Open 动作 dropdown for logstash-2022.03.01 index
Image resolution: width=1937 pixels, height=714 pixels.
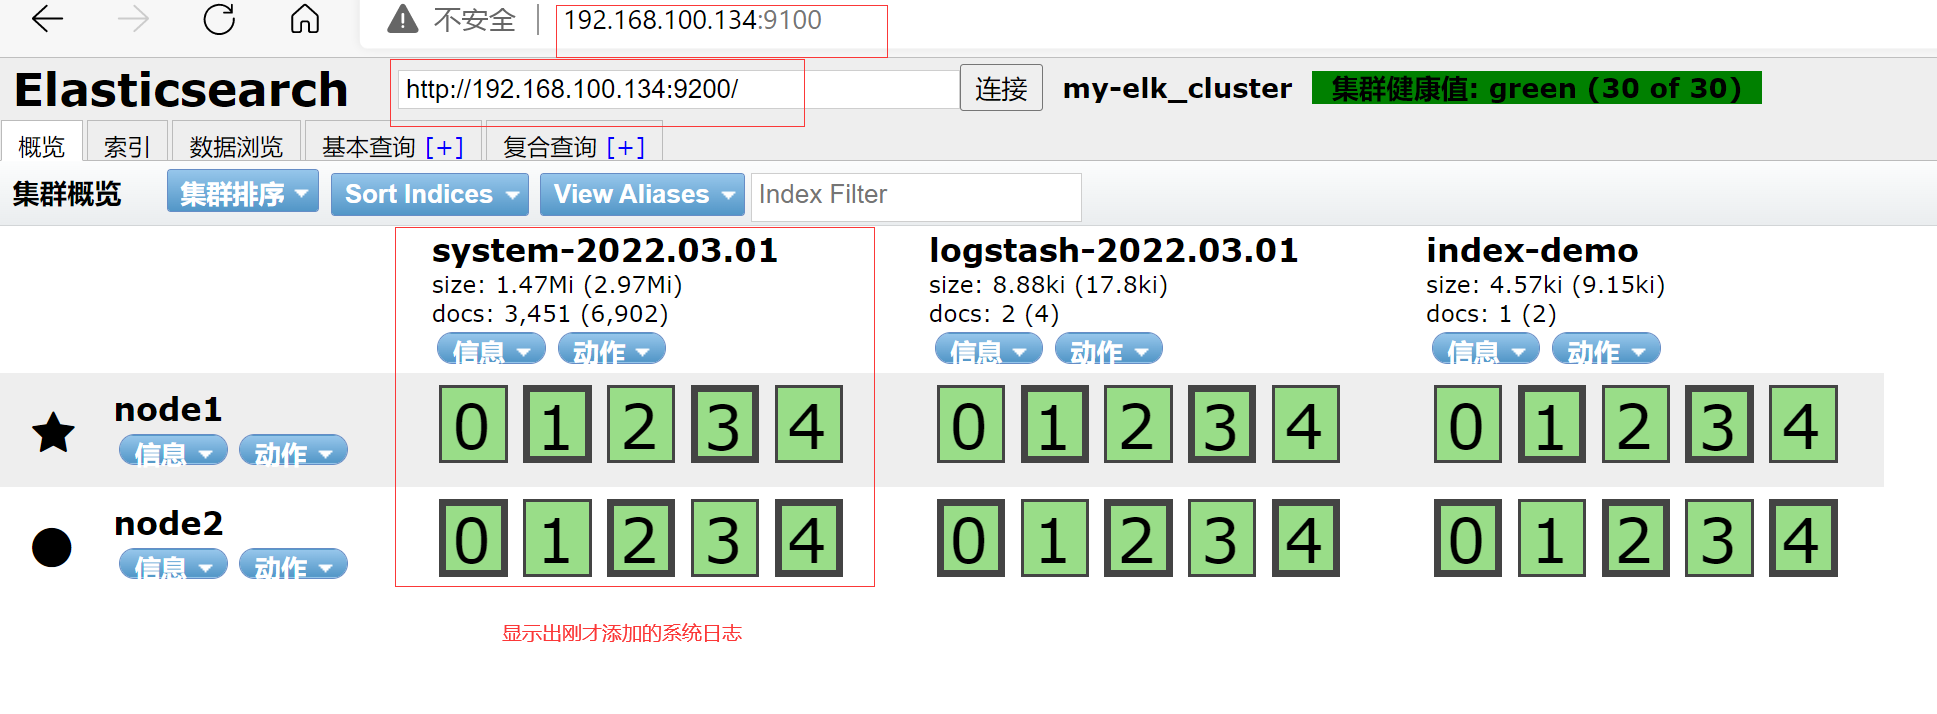tap(1108, 350)
